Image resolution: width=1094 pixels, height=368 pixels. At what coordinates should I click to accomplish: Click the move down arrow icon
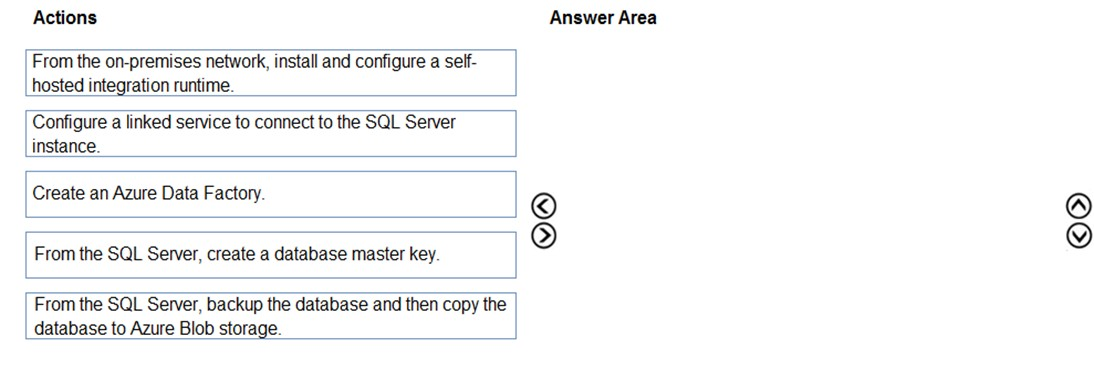tap(1079, 236)
